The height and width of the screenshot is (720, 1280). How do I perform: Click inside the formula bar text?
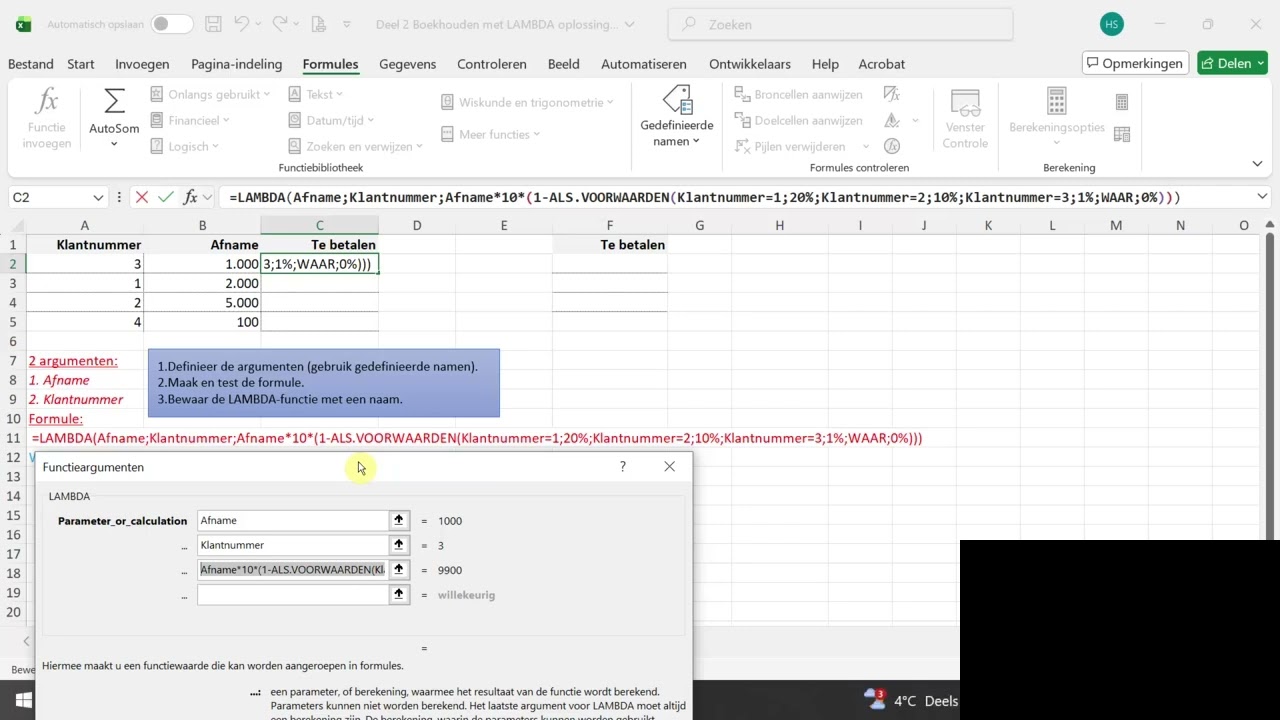coord(704,198)
